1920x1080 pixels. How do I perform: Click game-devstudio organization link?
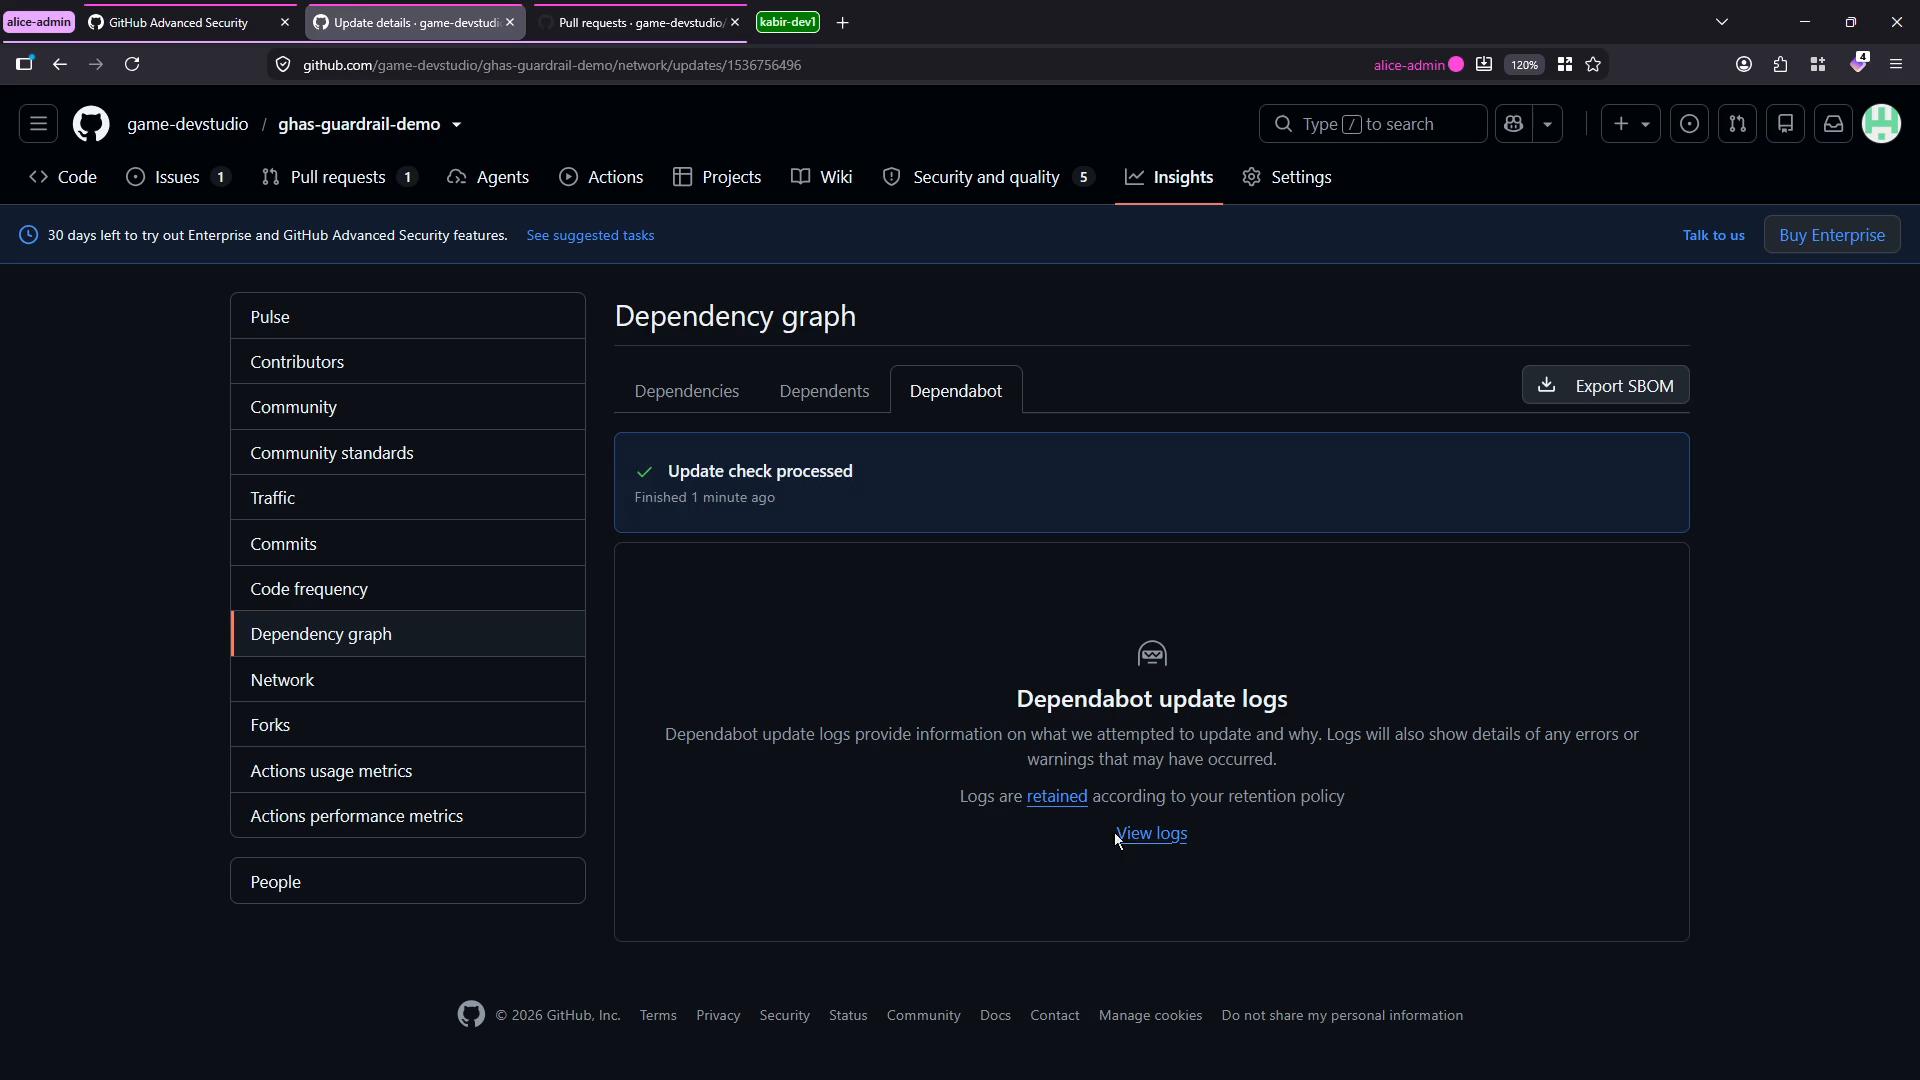(187, 124)
